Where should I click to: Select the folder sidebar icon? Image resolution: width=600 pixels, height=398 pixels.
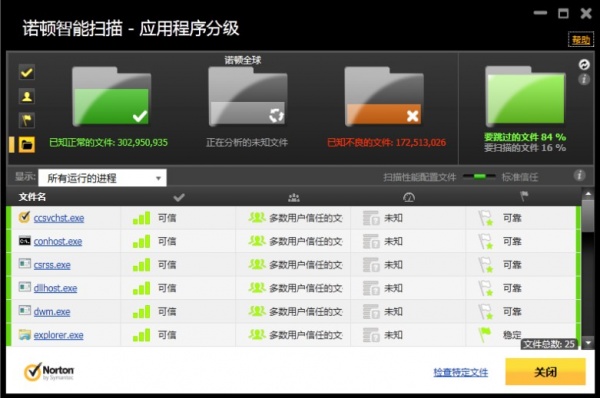pos(27,145)
